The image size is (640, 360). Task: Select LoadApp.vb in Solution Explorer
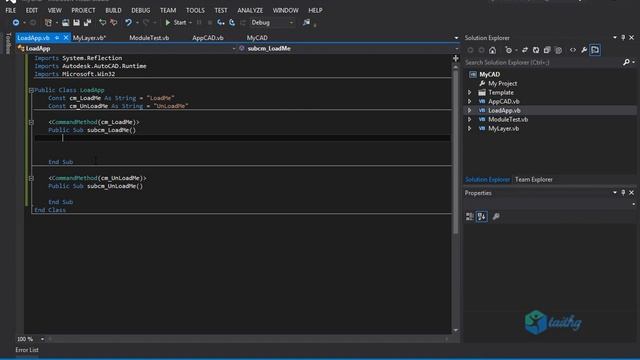click(504, 111)
